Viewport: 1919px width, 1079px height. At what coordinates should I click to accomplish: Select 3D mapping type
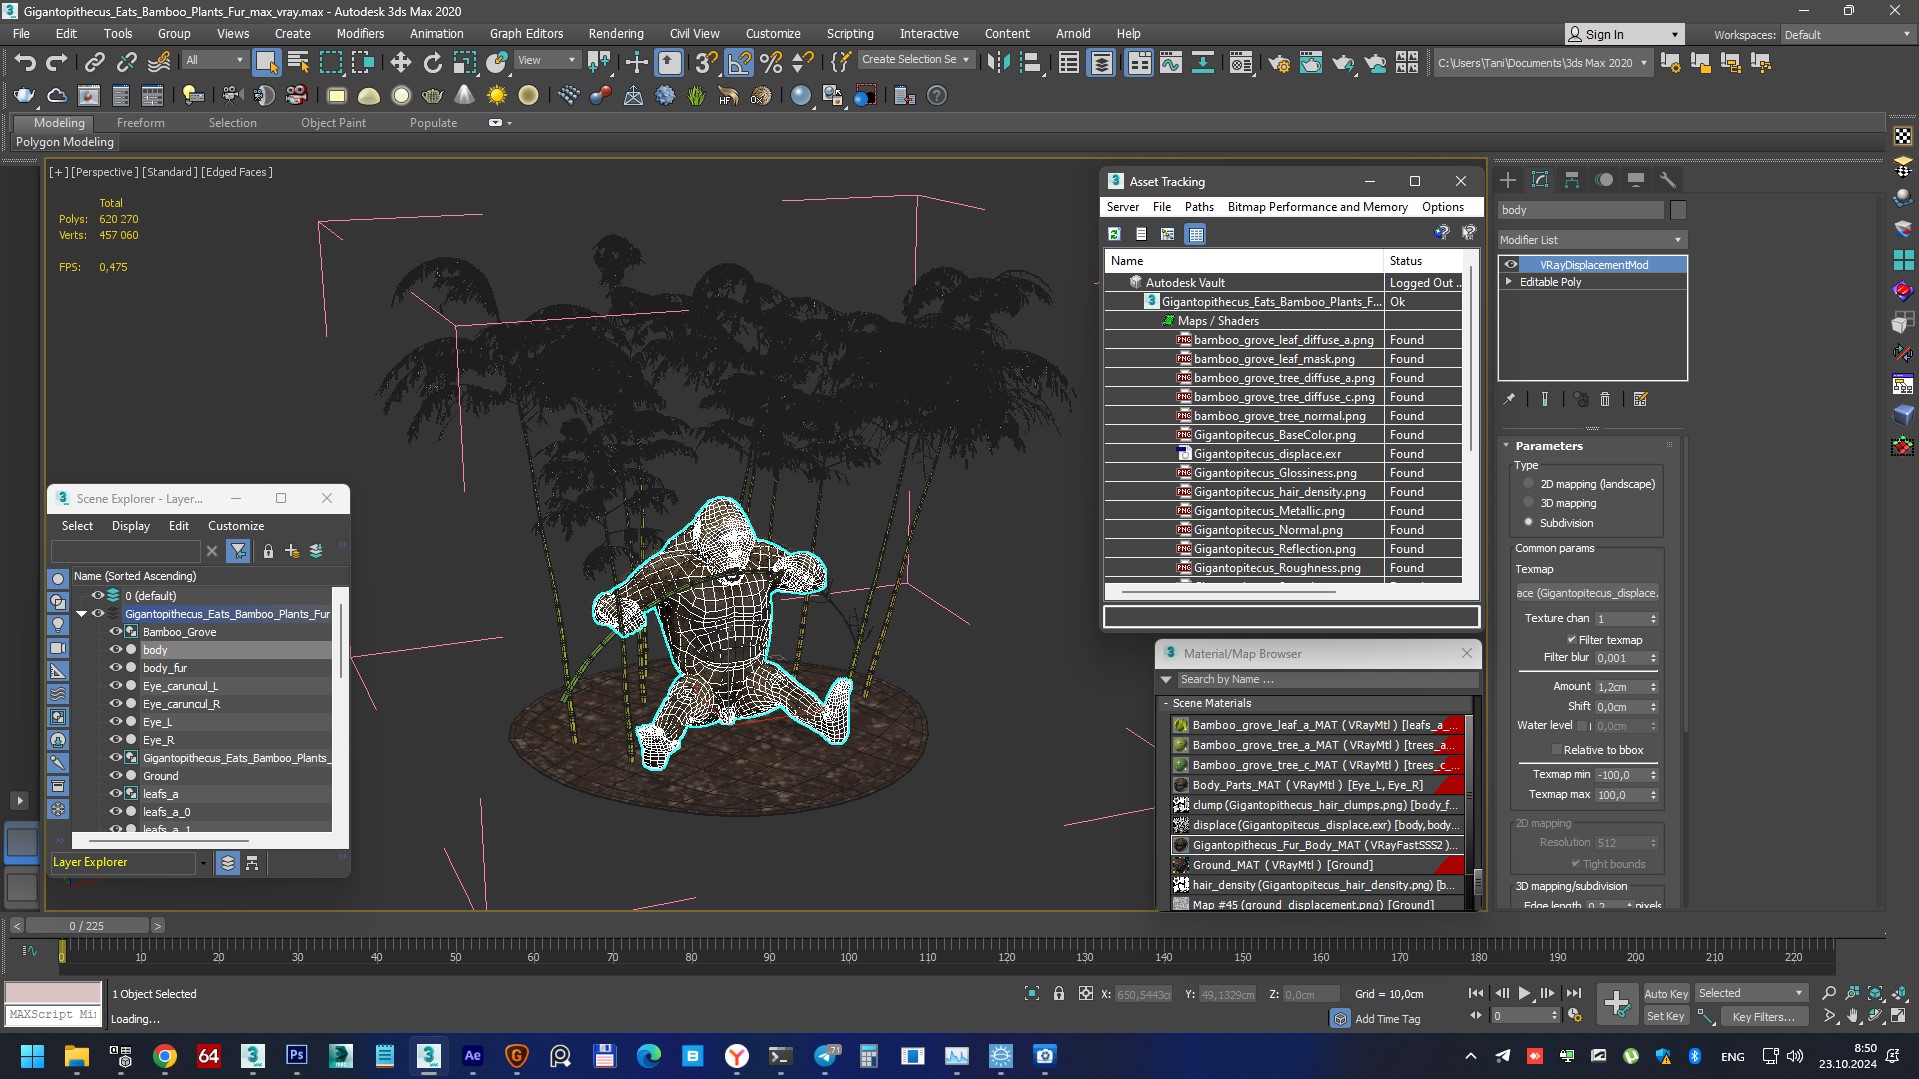click(x=1528, y=503)
